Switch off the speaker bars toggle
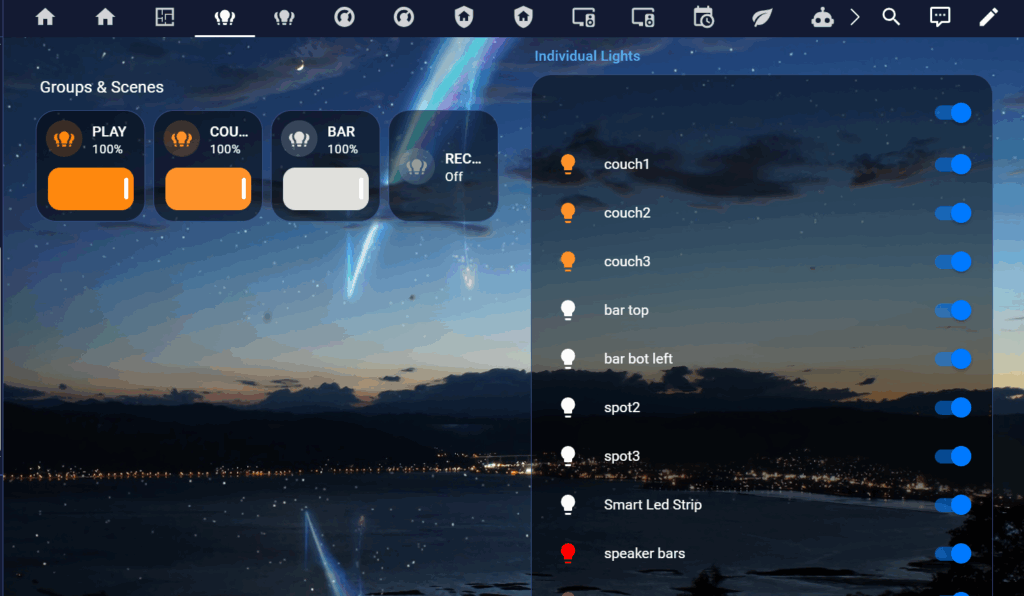The image size is (1024, 596). pos(953,553)
